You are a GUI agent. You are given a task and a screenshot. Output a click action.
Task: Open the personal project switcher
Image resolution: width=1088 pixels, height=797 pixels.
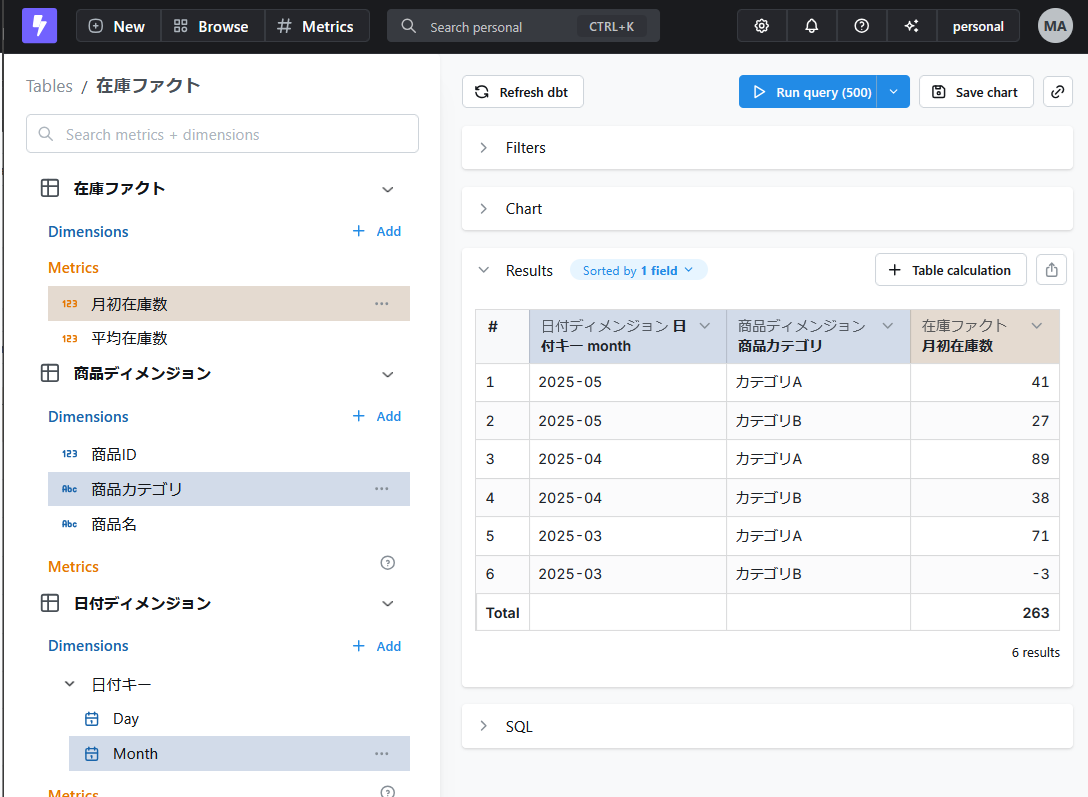978,26
